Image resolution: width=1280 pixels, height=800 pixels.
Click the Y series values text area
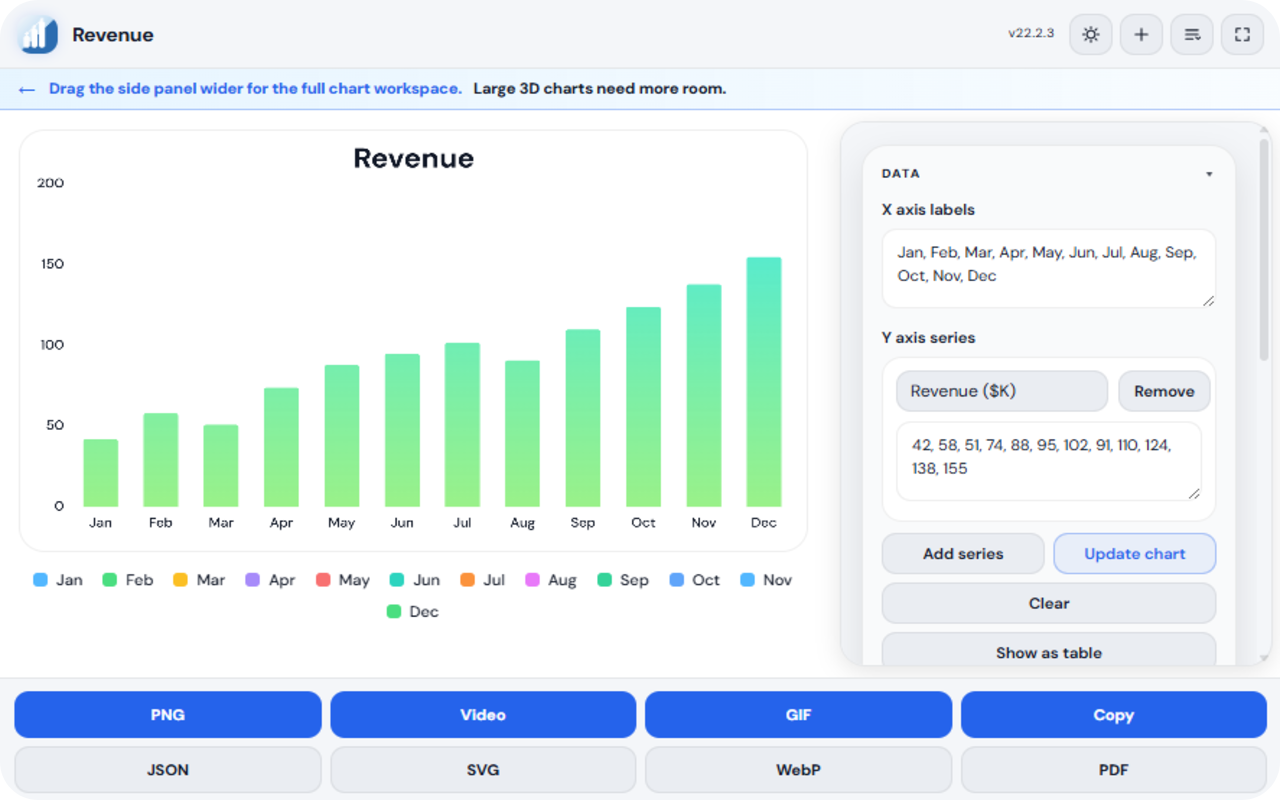click(x=1049, y=461)
